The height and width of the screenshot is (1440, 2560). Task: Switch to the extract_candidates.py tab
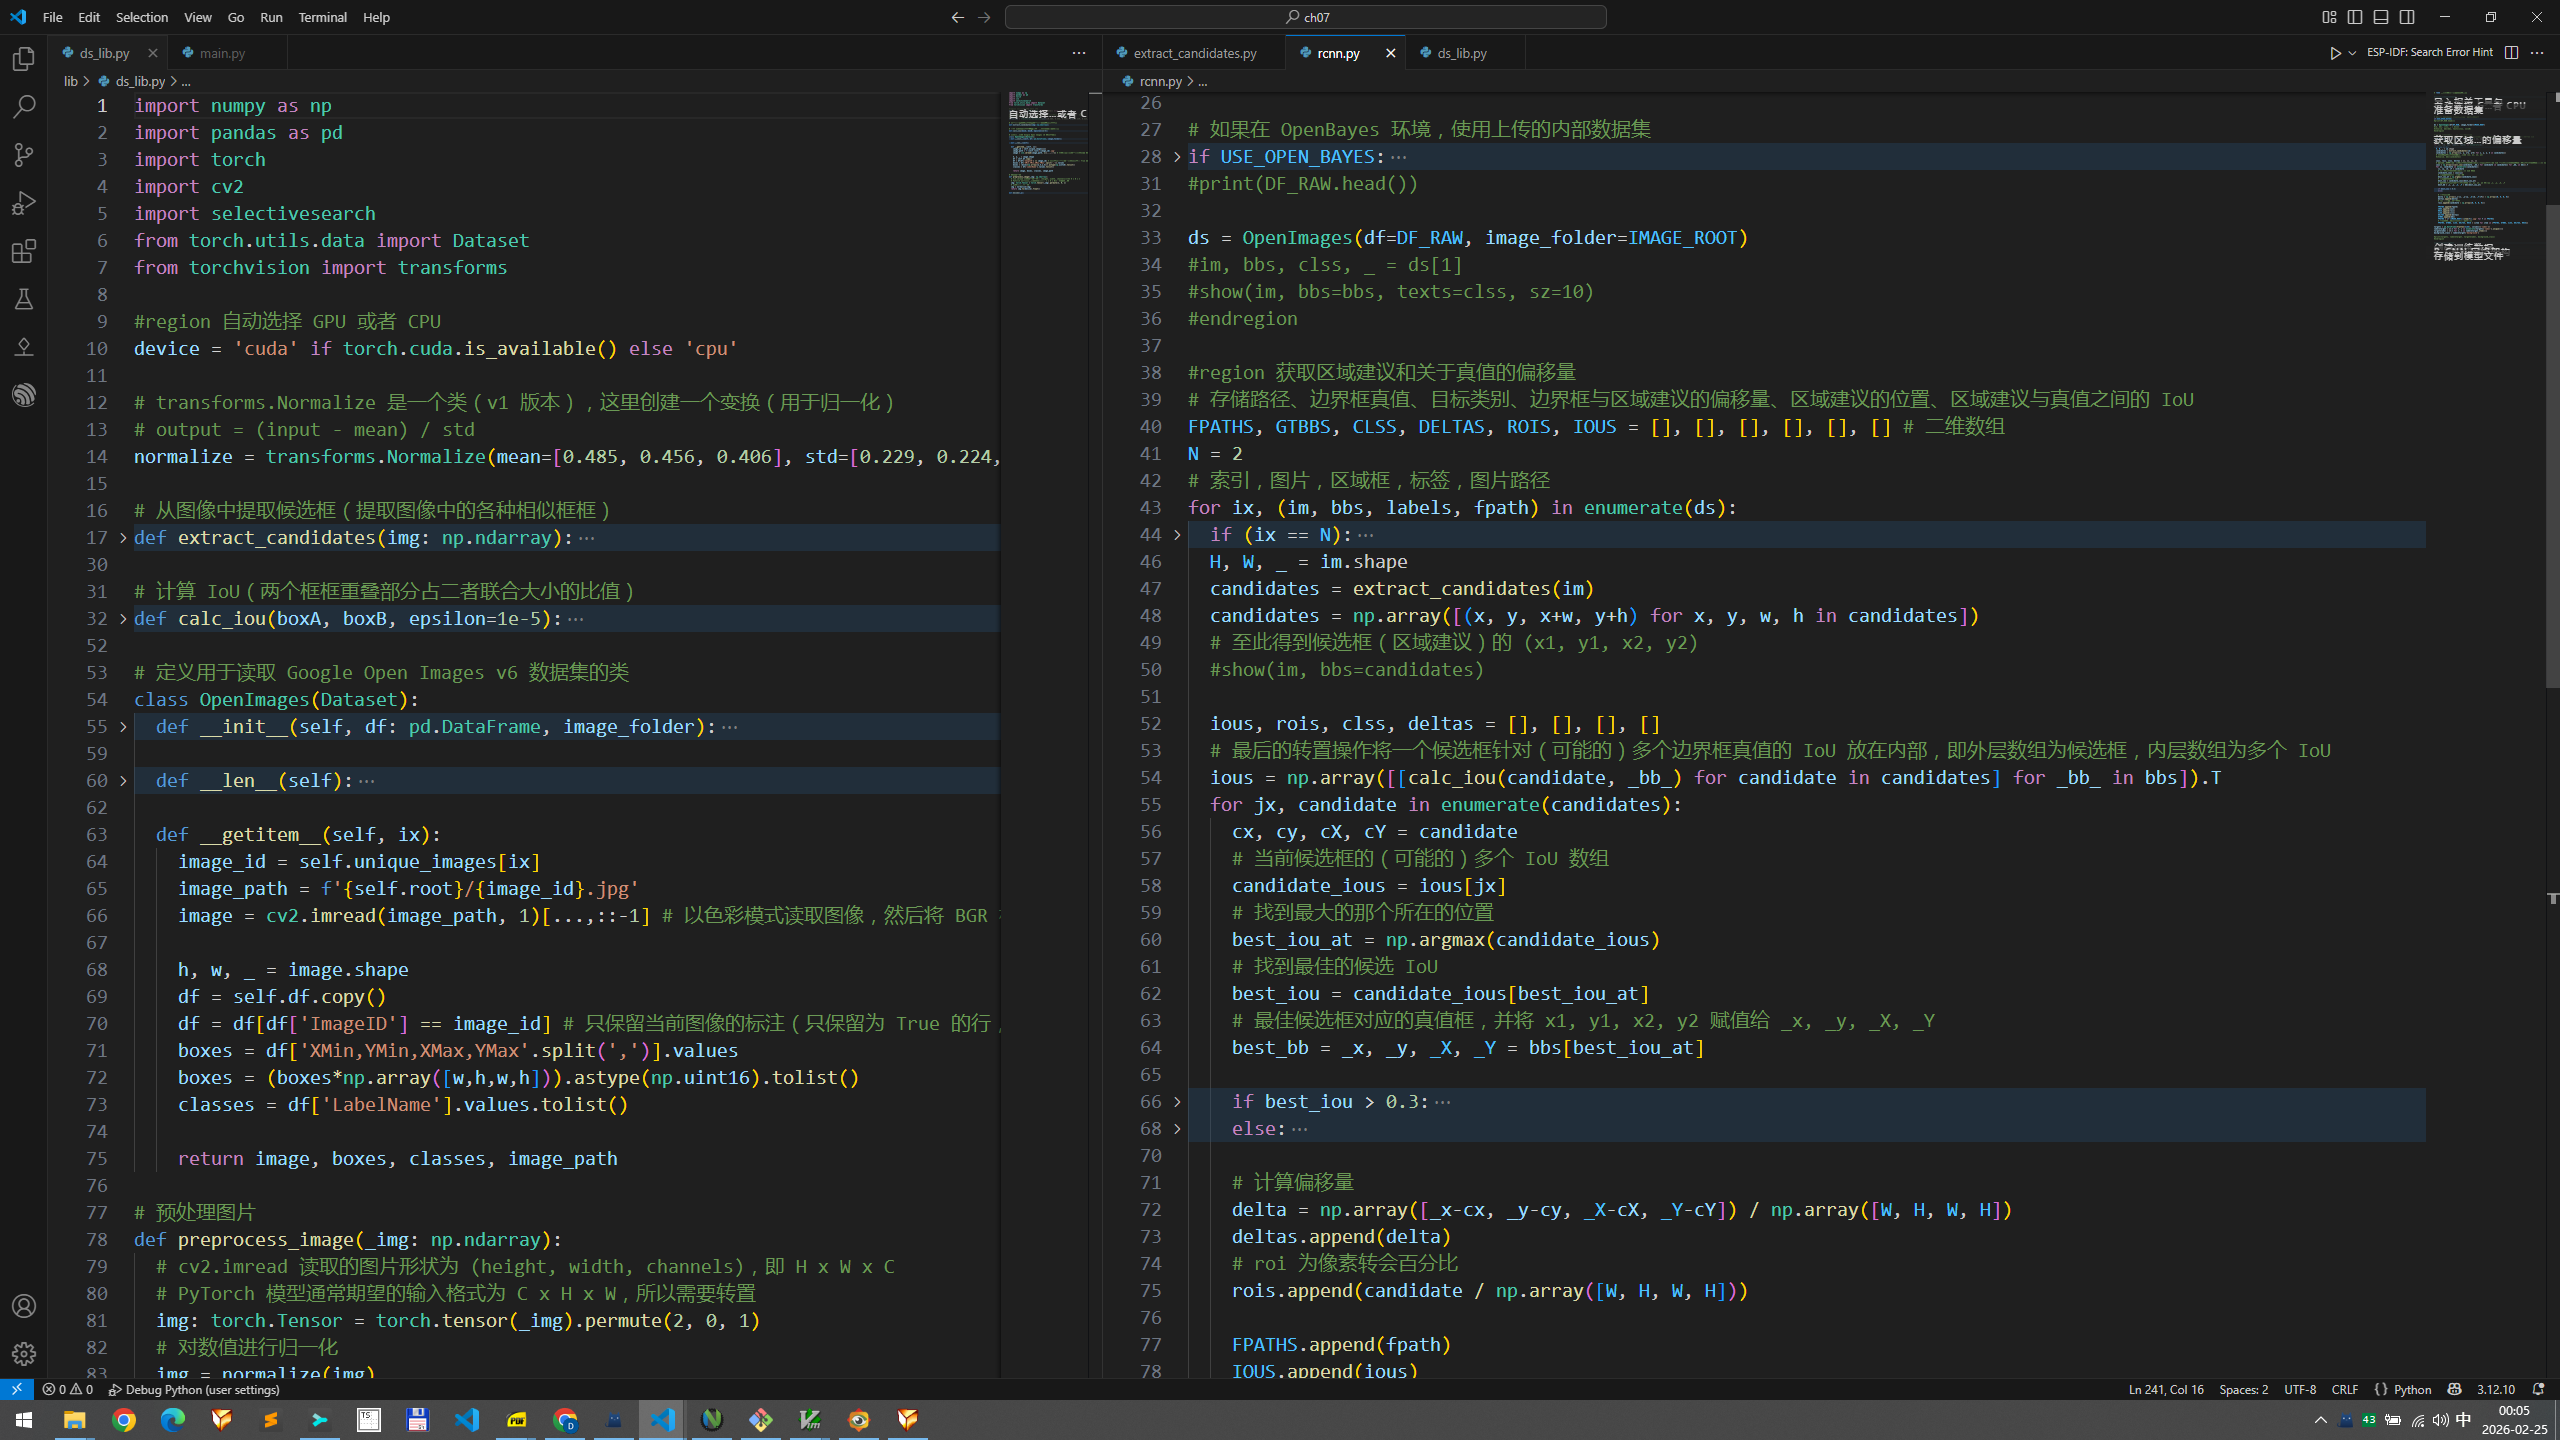point(1194,53)
